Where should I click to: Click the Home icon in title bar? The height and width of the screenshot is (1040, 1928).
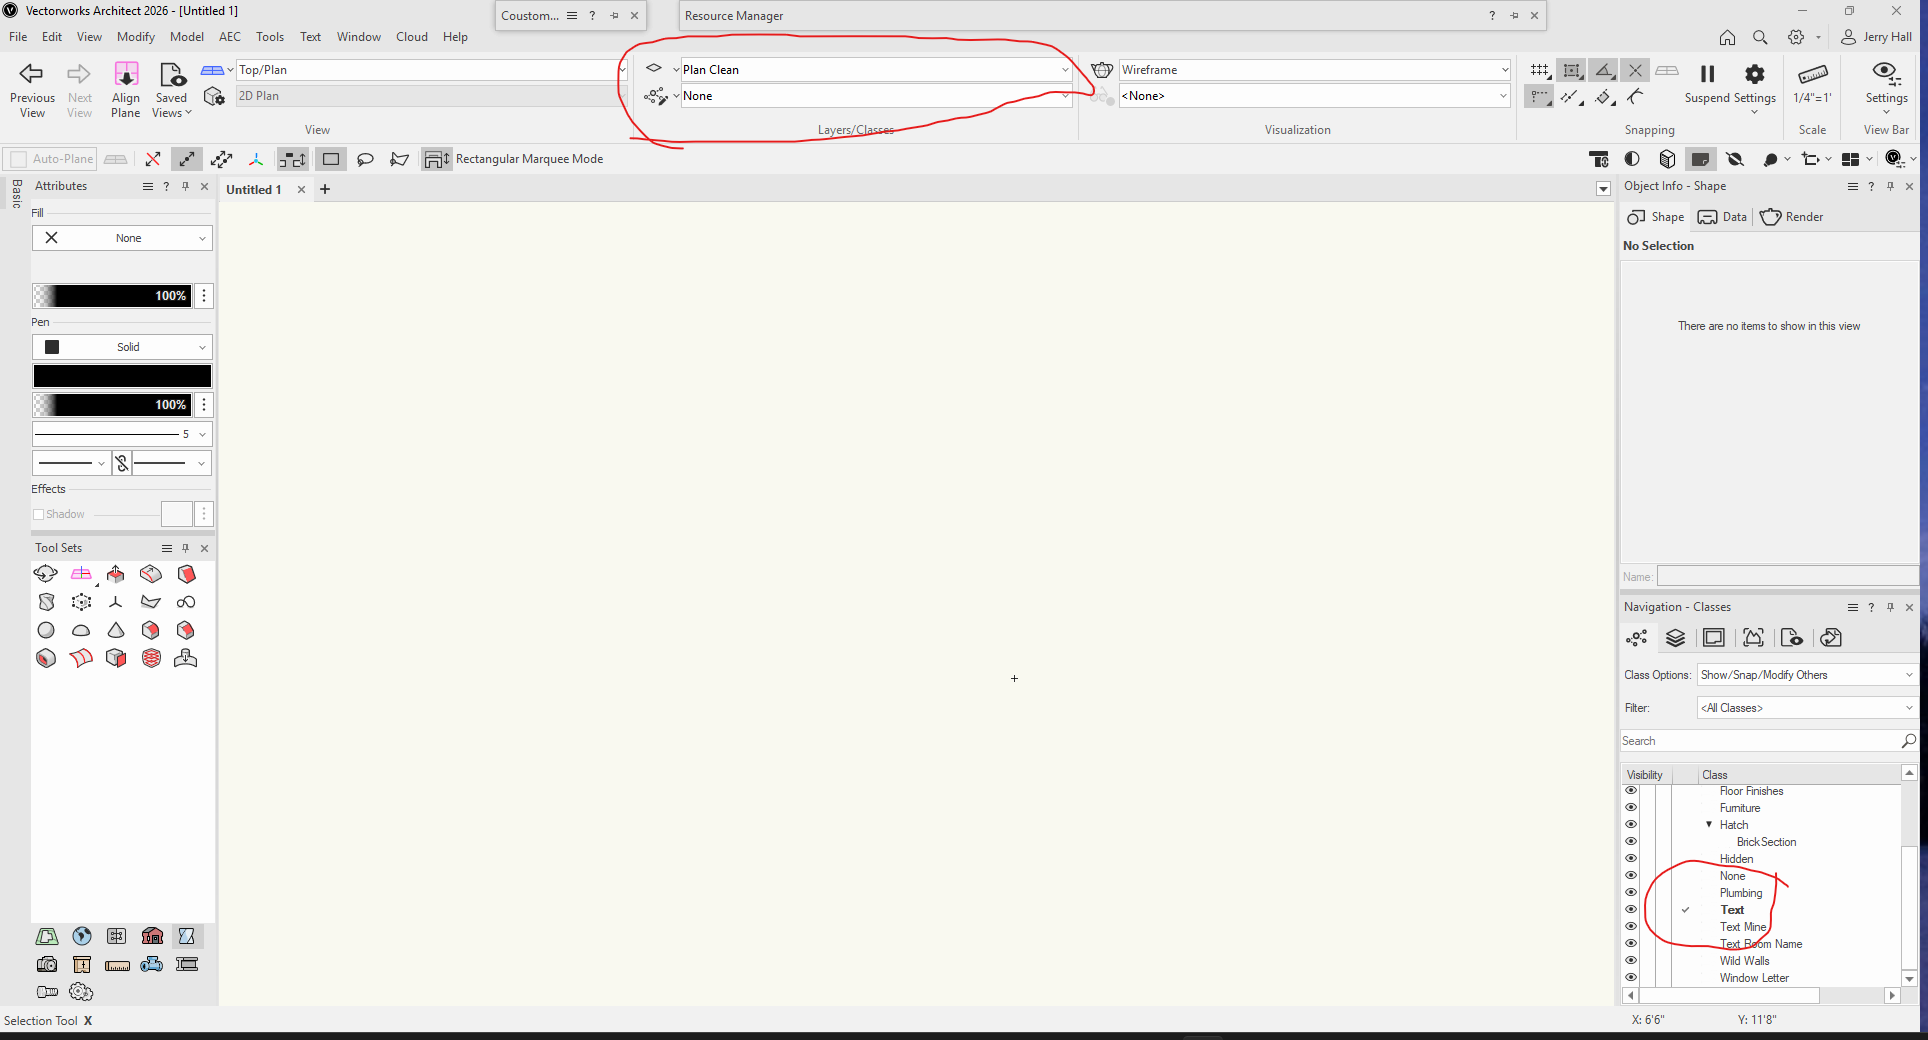click(1727, 37)
